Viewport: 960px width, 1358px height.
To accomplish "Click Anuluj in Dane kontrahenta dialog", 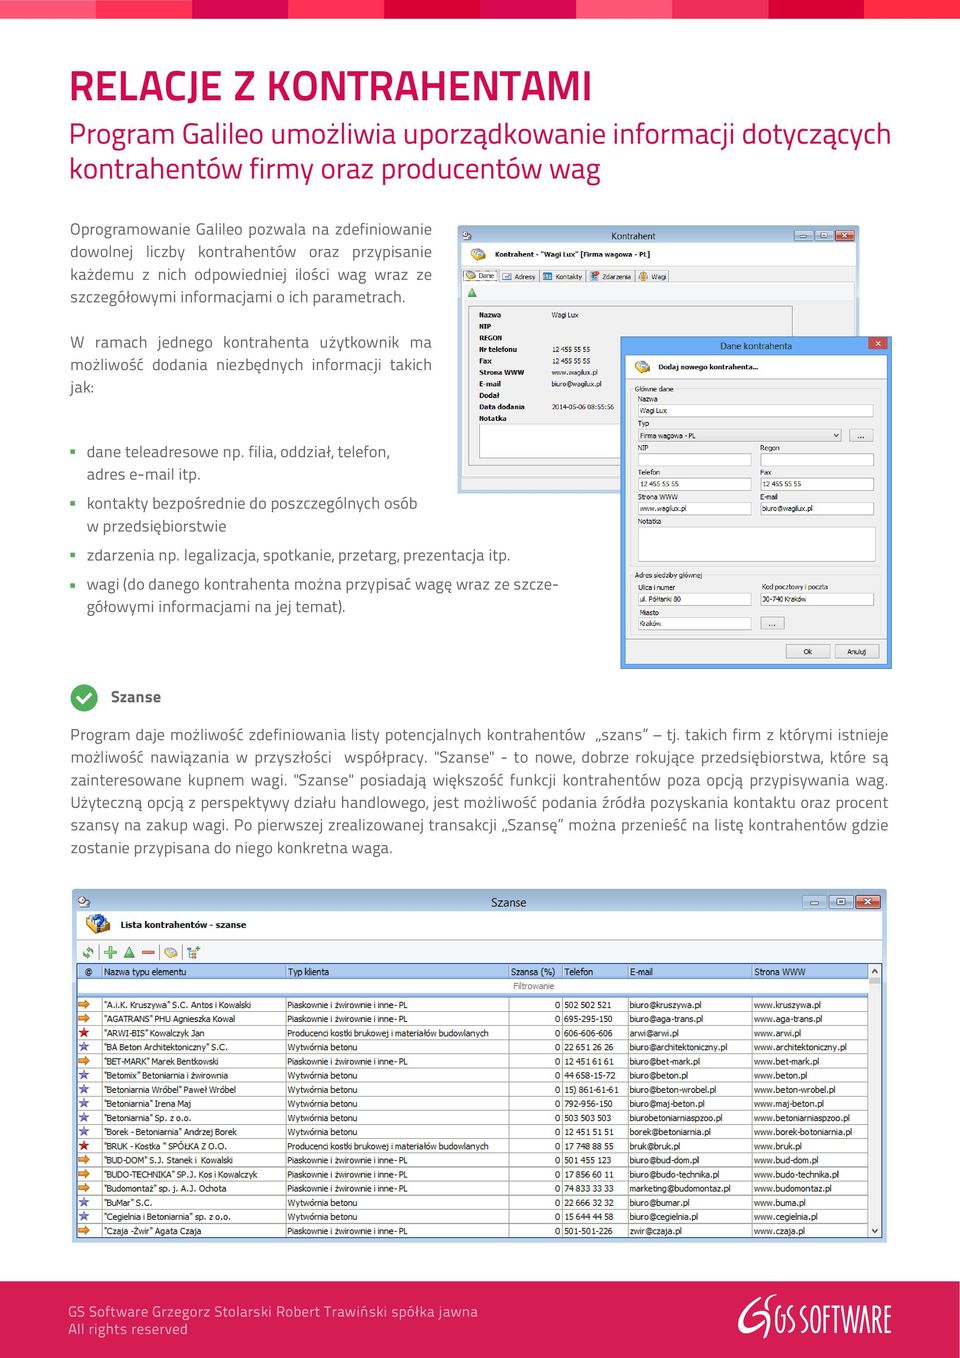I will coord(857,651).
